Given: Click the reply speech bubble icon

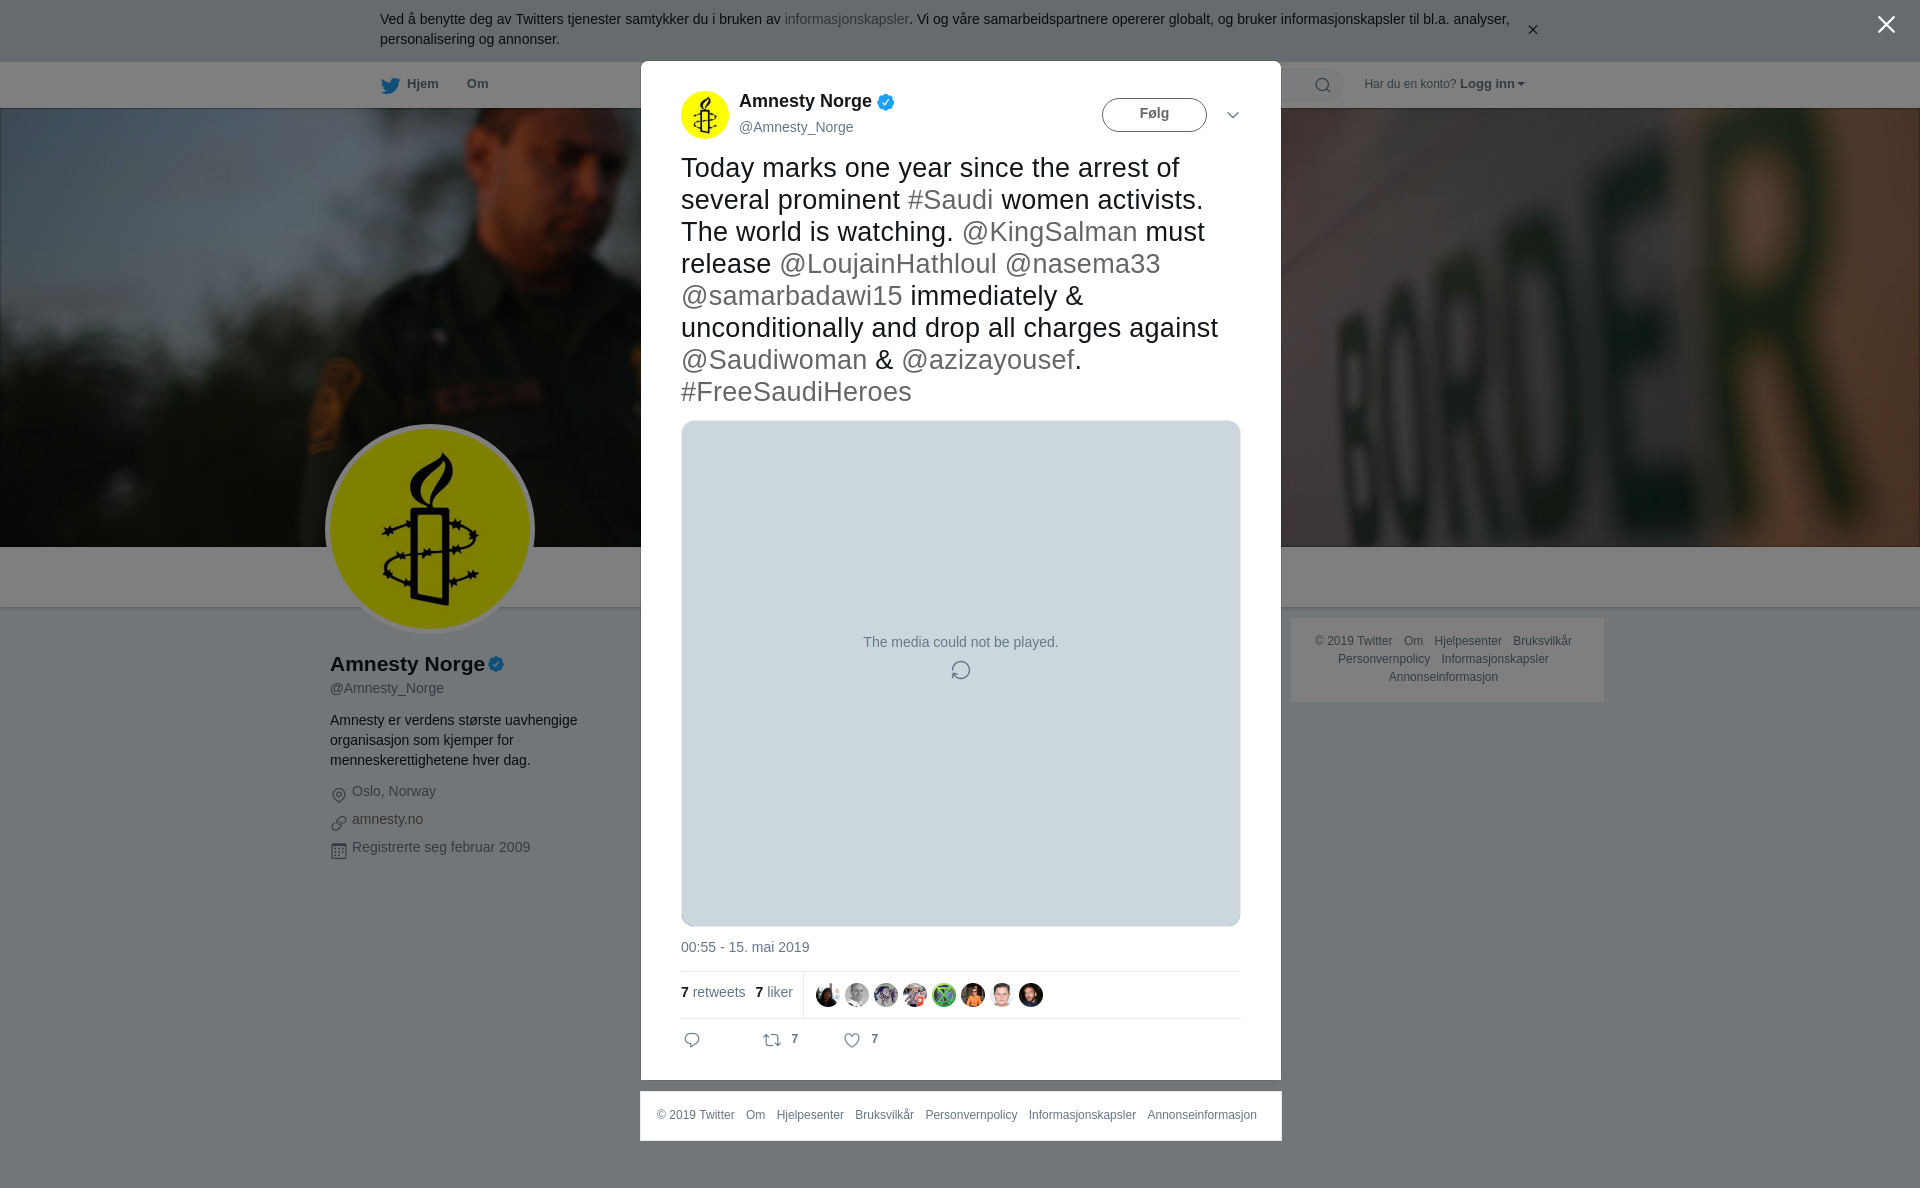Looking at the screenshot, I should pyautogui.click(x=692, y=1040).
